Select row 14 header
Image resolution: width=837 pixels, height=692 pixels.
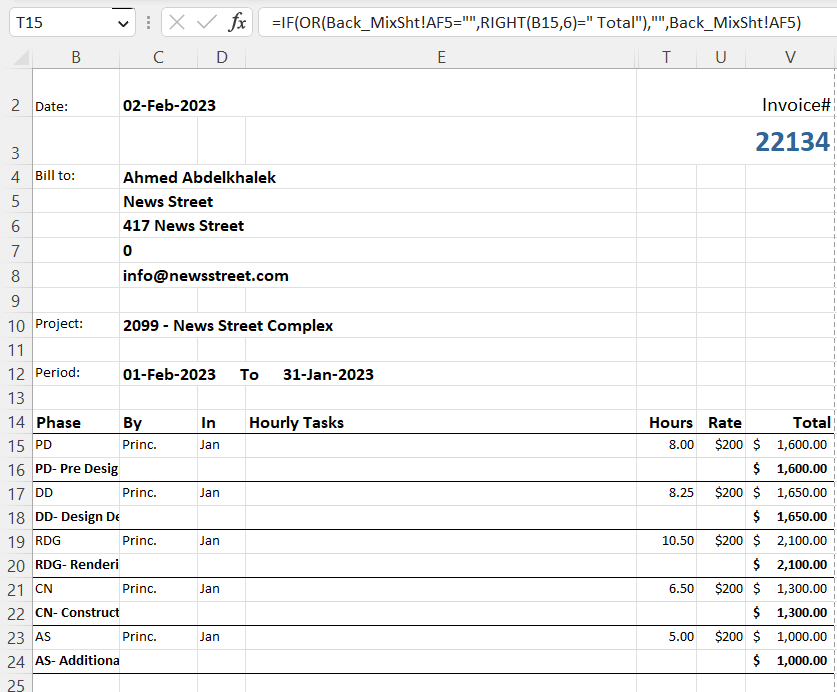(x=15, y=422)
